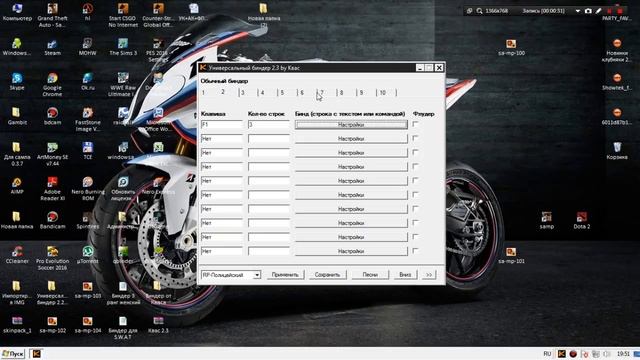The image size is (640, 360).
Task: Select the Skype desktop icon
Action: [x=17, y=81]
